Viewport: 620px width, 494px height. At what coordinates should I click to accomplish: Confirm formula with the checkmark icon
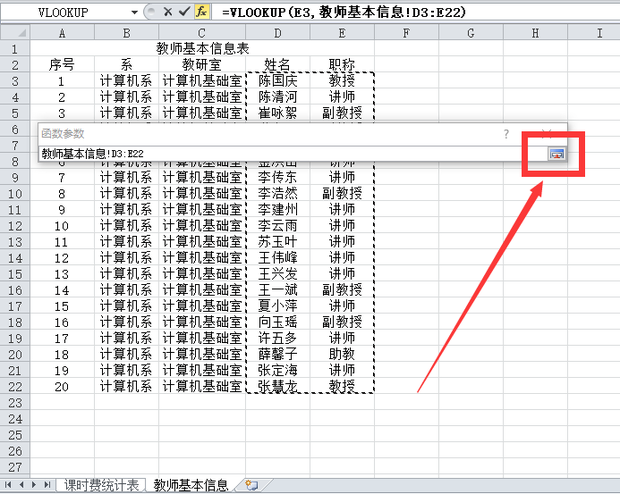click(184, 12)
